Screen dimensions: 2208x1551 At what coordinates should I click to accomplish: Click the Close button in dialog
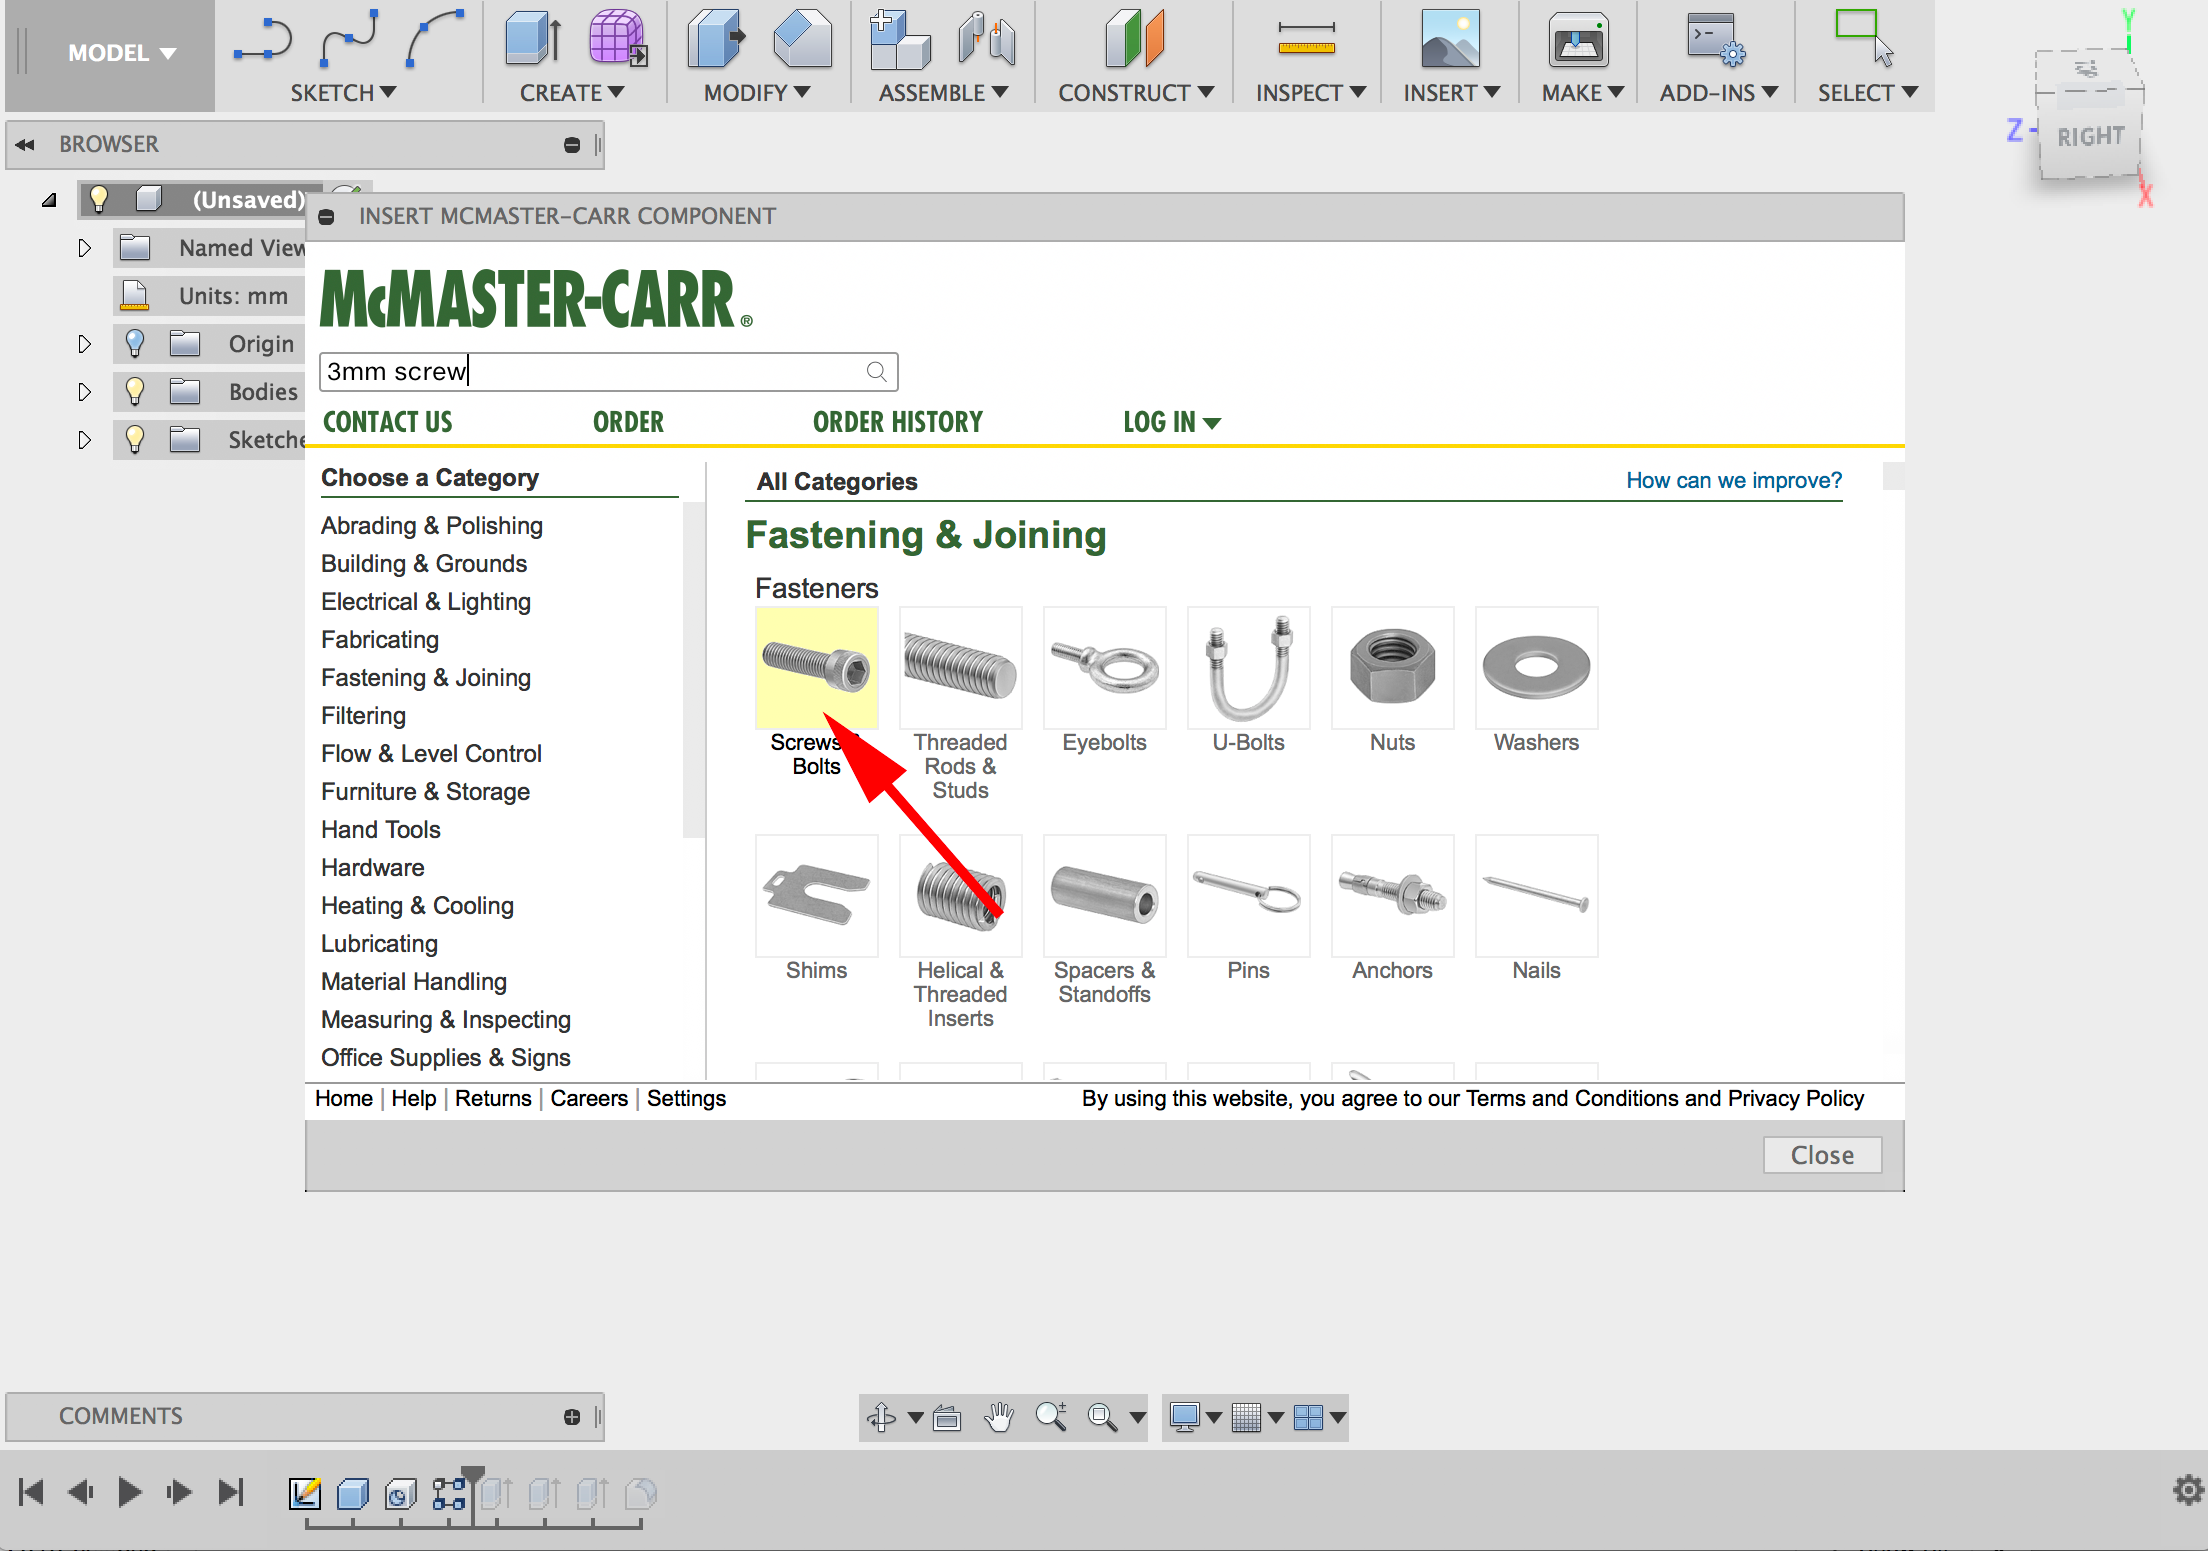[x=1822, y=1155]
